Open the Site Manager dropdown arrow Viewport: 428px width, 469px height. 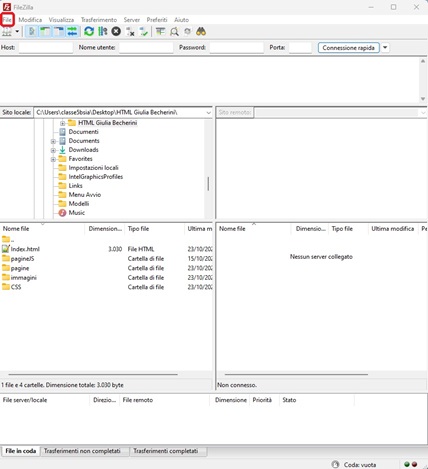17,32
